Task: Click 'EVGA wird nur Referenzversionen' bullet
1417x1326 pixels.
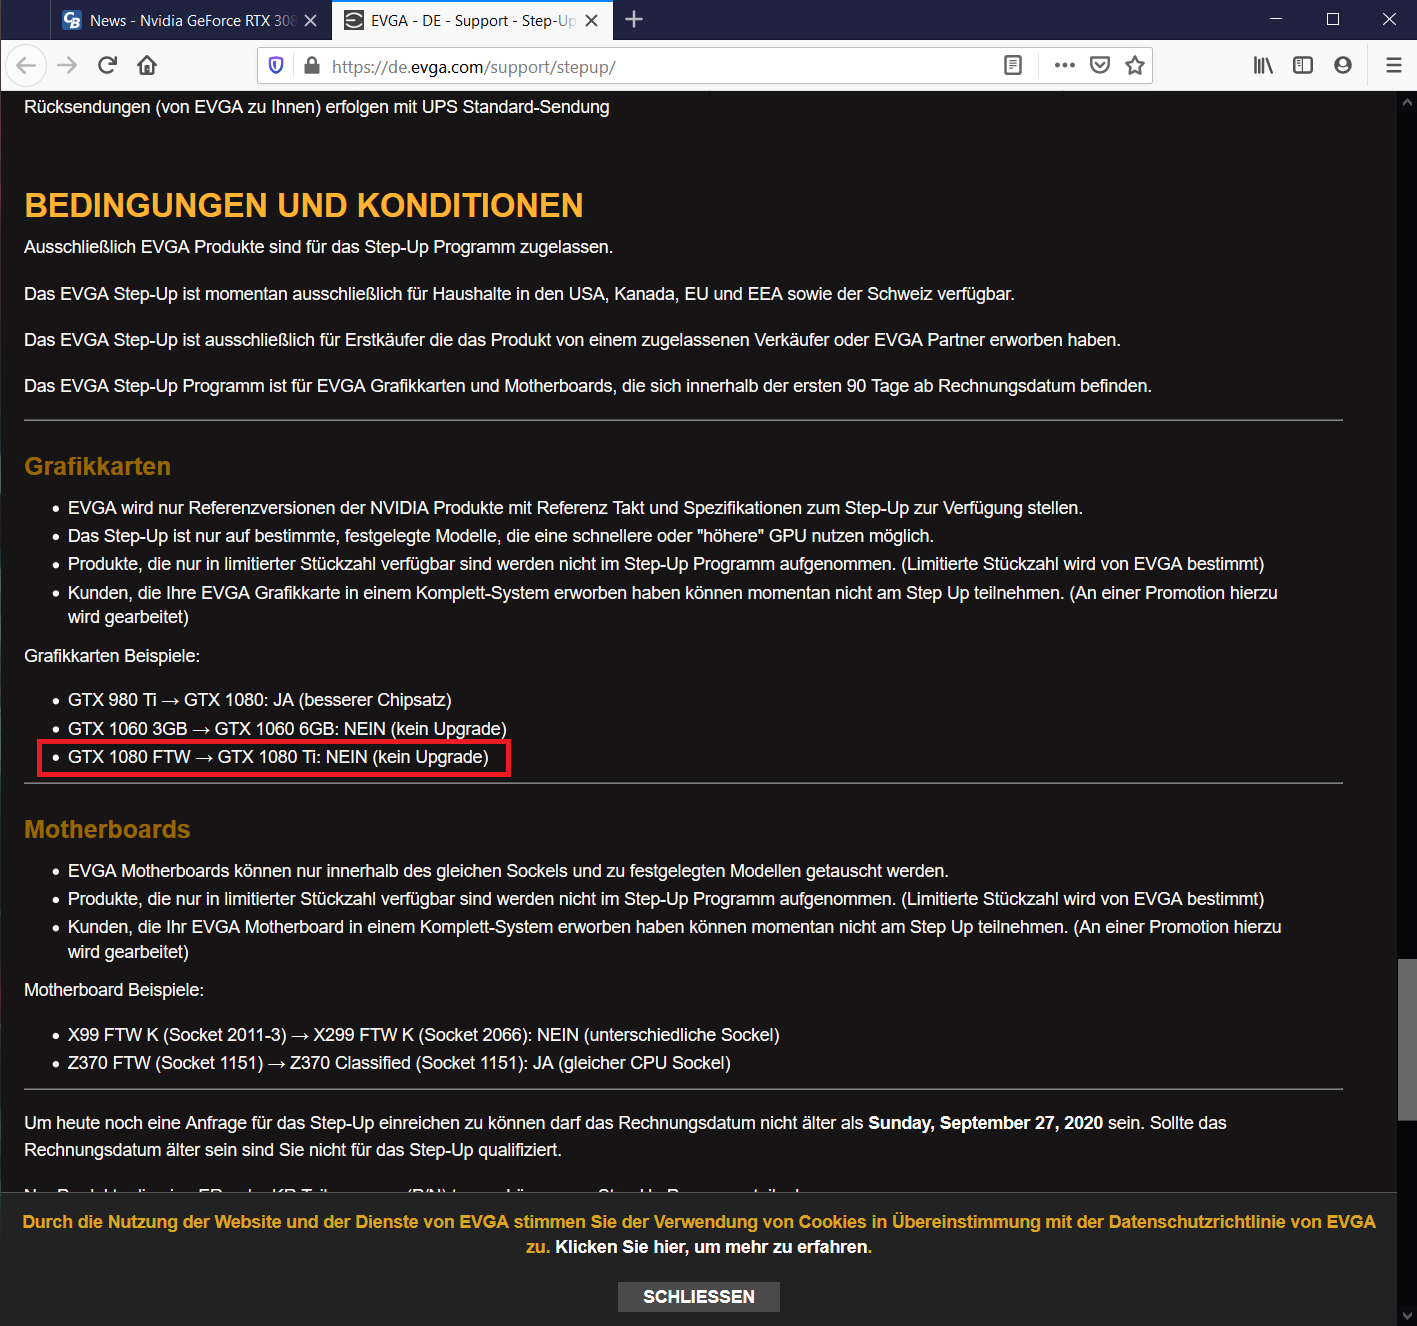Action: 575,508
